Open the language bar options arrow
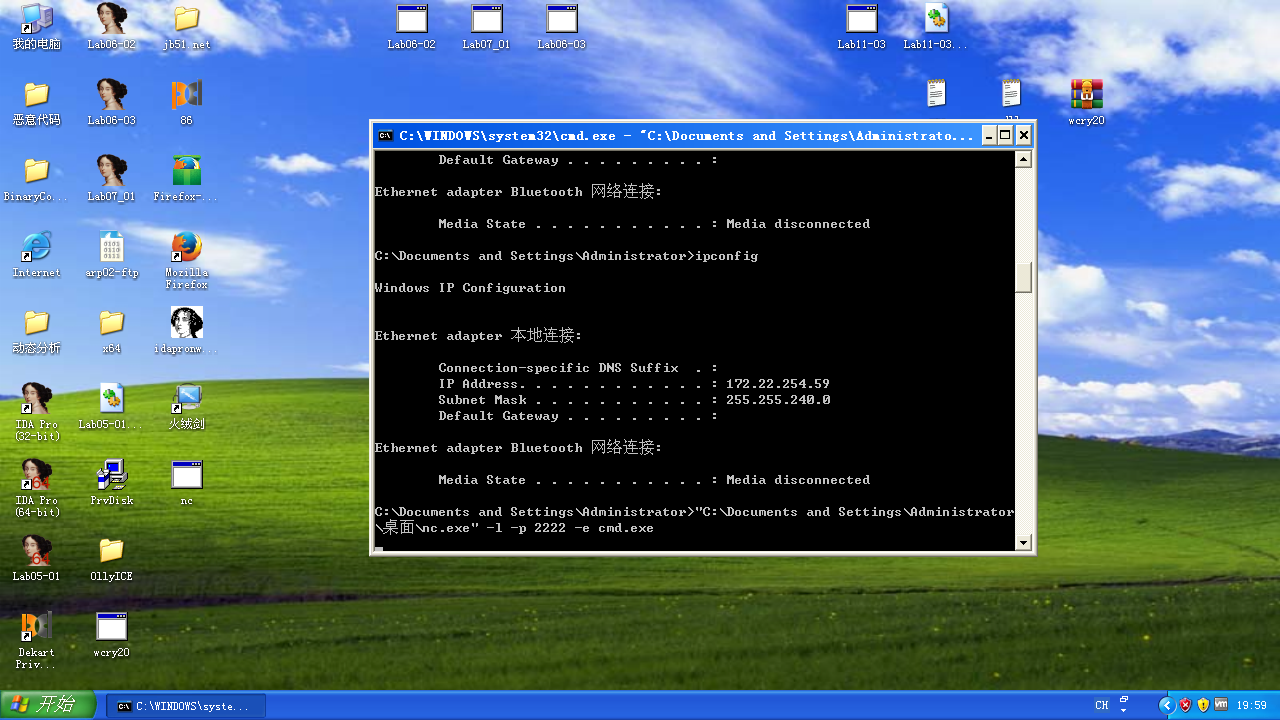 (x=1124, y=711)
